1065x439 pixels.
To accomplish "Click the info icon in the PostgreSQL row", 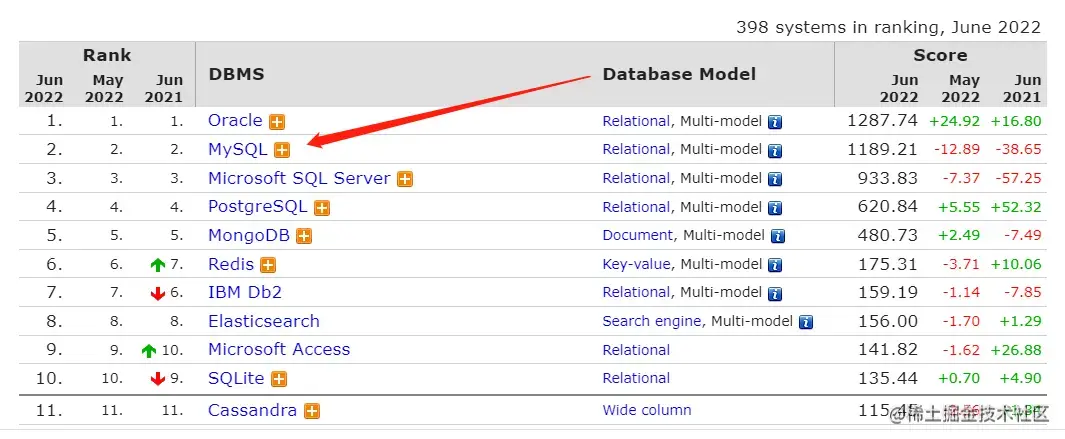I will [775, 208].
